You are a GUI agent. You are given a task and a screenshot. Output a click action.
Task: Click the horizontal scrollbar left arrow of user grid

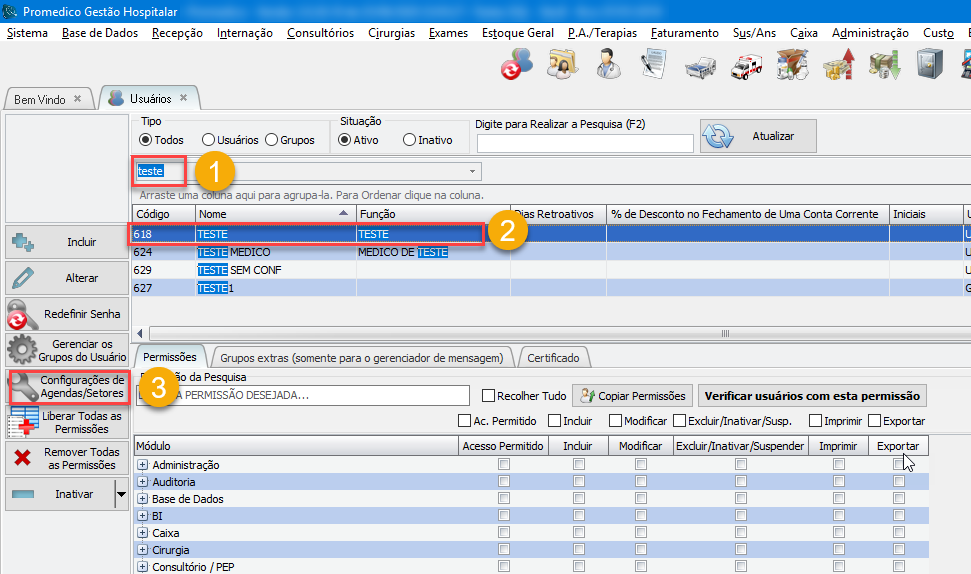tap(139, 333)
